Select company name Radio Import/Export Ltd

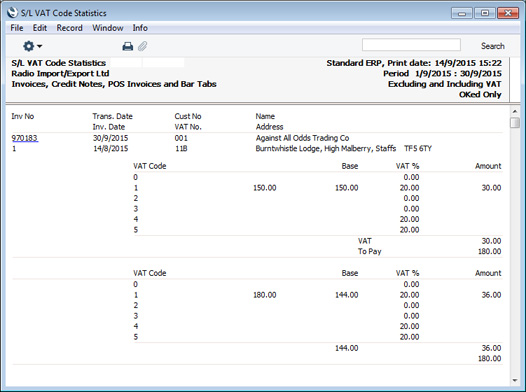(60, 73)
